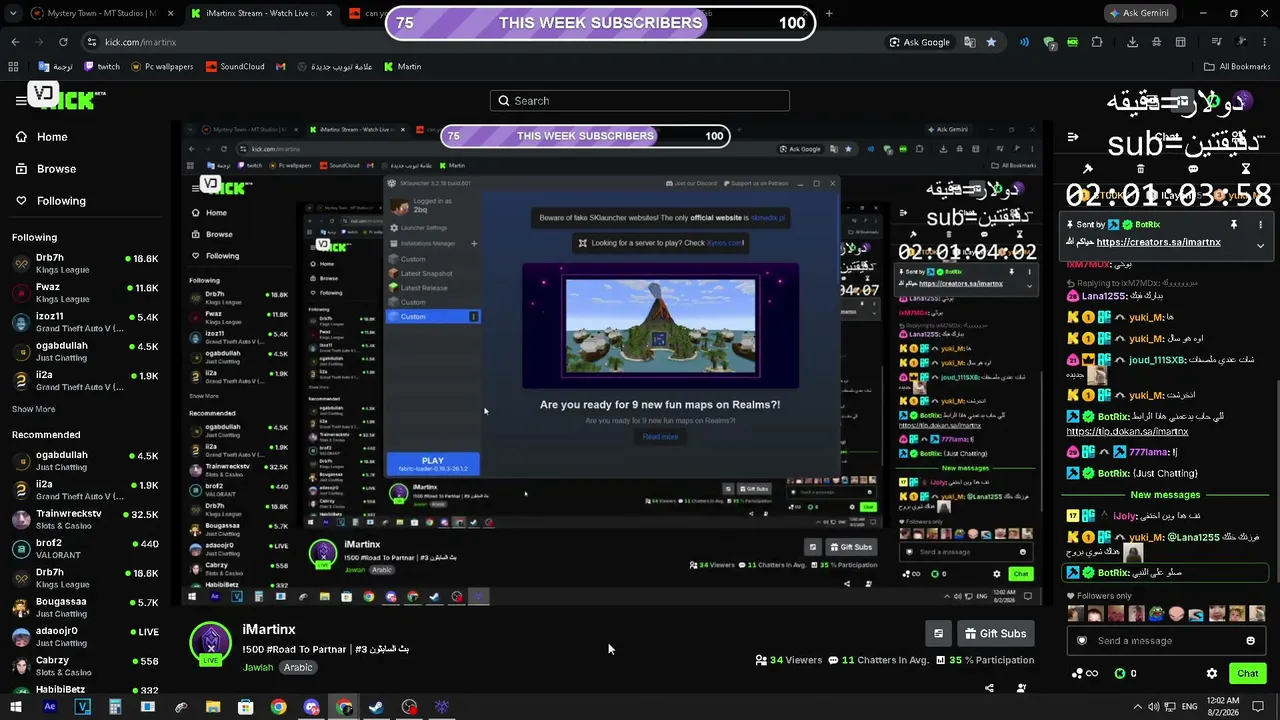Click the share stream icon
This screenshot has width=1280, height=720.
pos(989,688)
